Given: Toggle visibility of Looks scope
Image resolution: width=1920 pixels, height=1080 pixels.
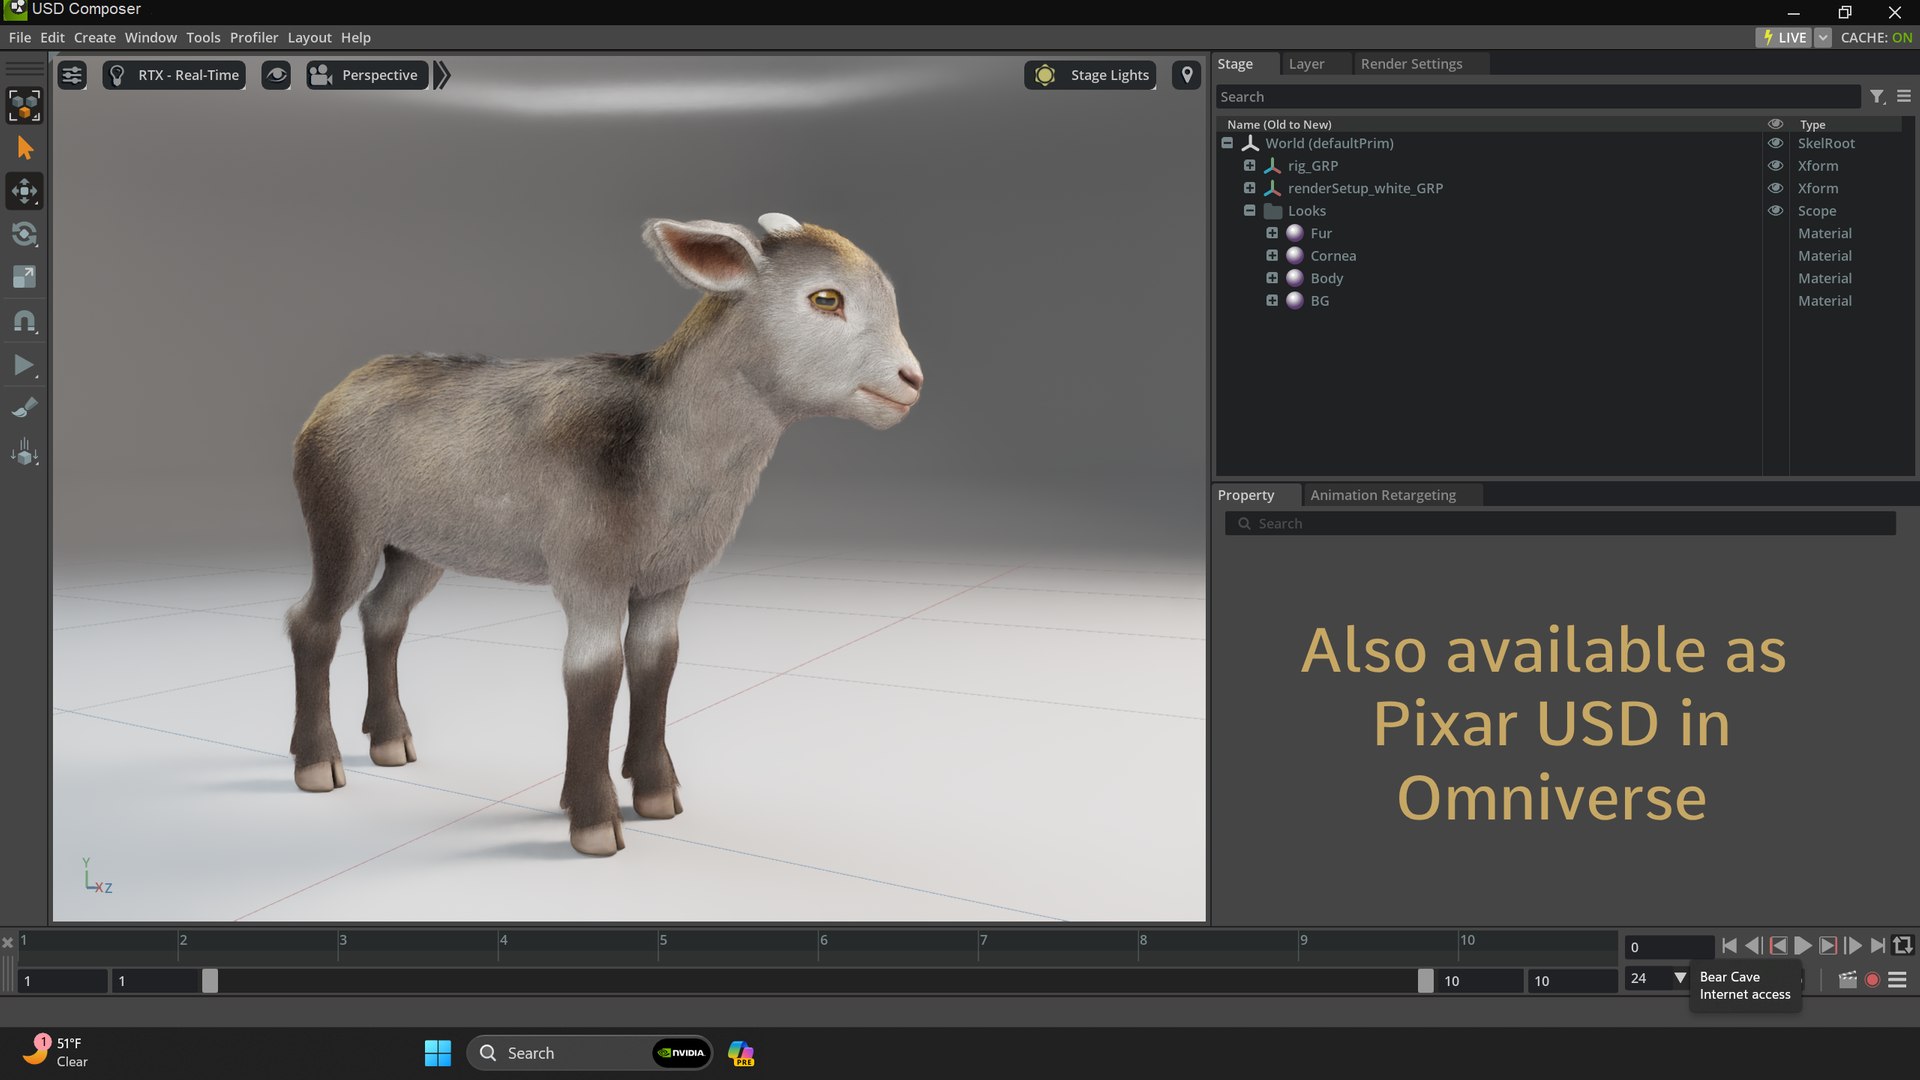Looking at the screenshot, I should pyautogui.click(x=1776, y=211).
